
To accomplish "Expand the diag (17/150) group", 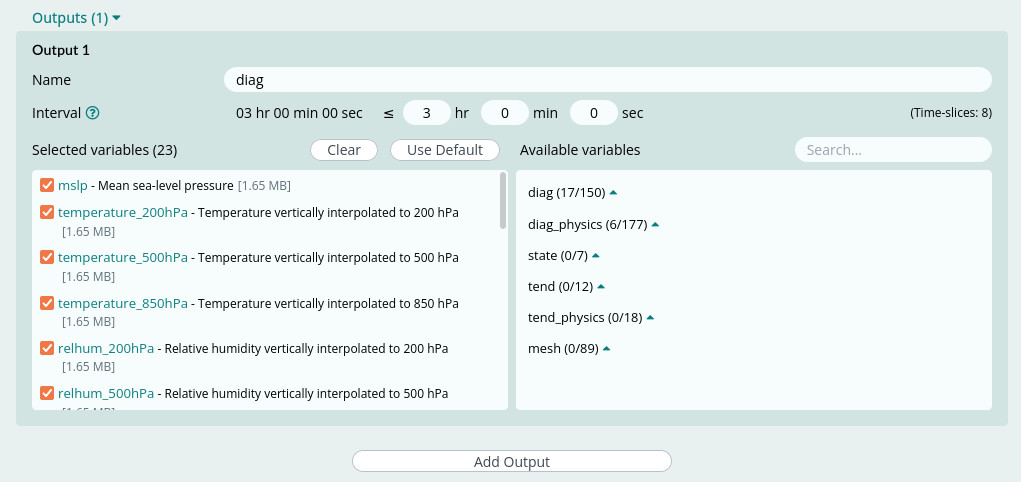I will pyautogui.click(x=572, y=193).
